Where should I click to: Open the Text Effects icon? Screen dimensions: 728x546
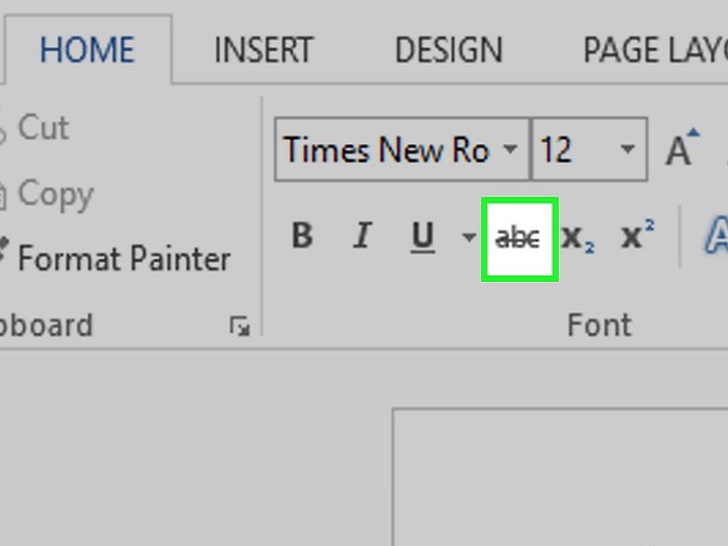pyautogui.click(x=716, y=237)
